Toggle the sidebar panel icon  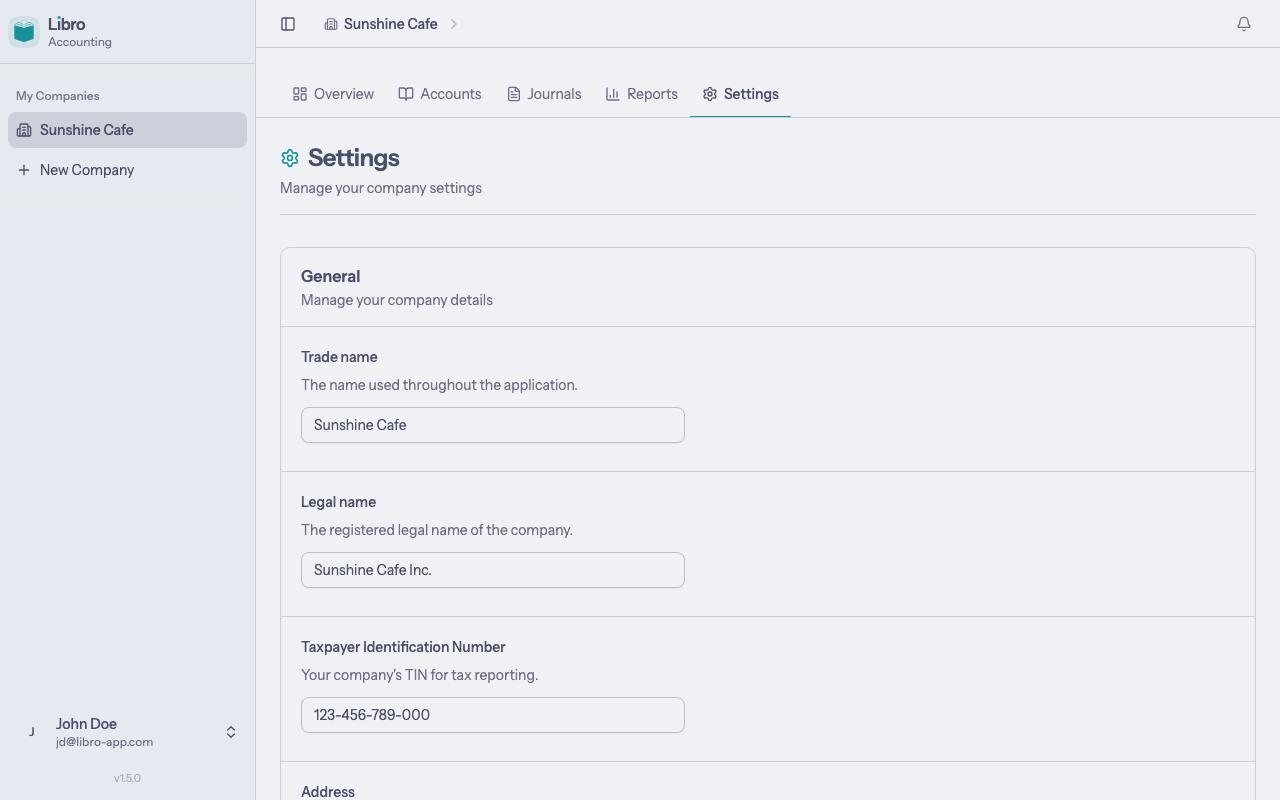(x=288, y=24)
